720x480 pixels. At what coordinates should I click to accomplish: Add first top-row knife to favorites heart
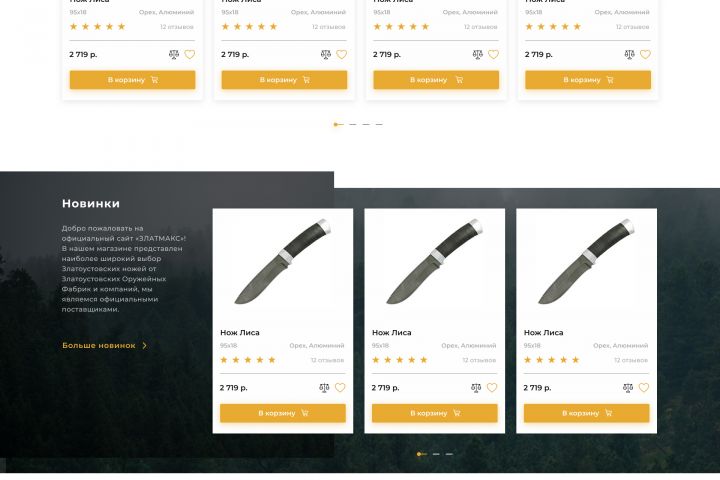190,55
